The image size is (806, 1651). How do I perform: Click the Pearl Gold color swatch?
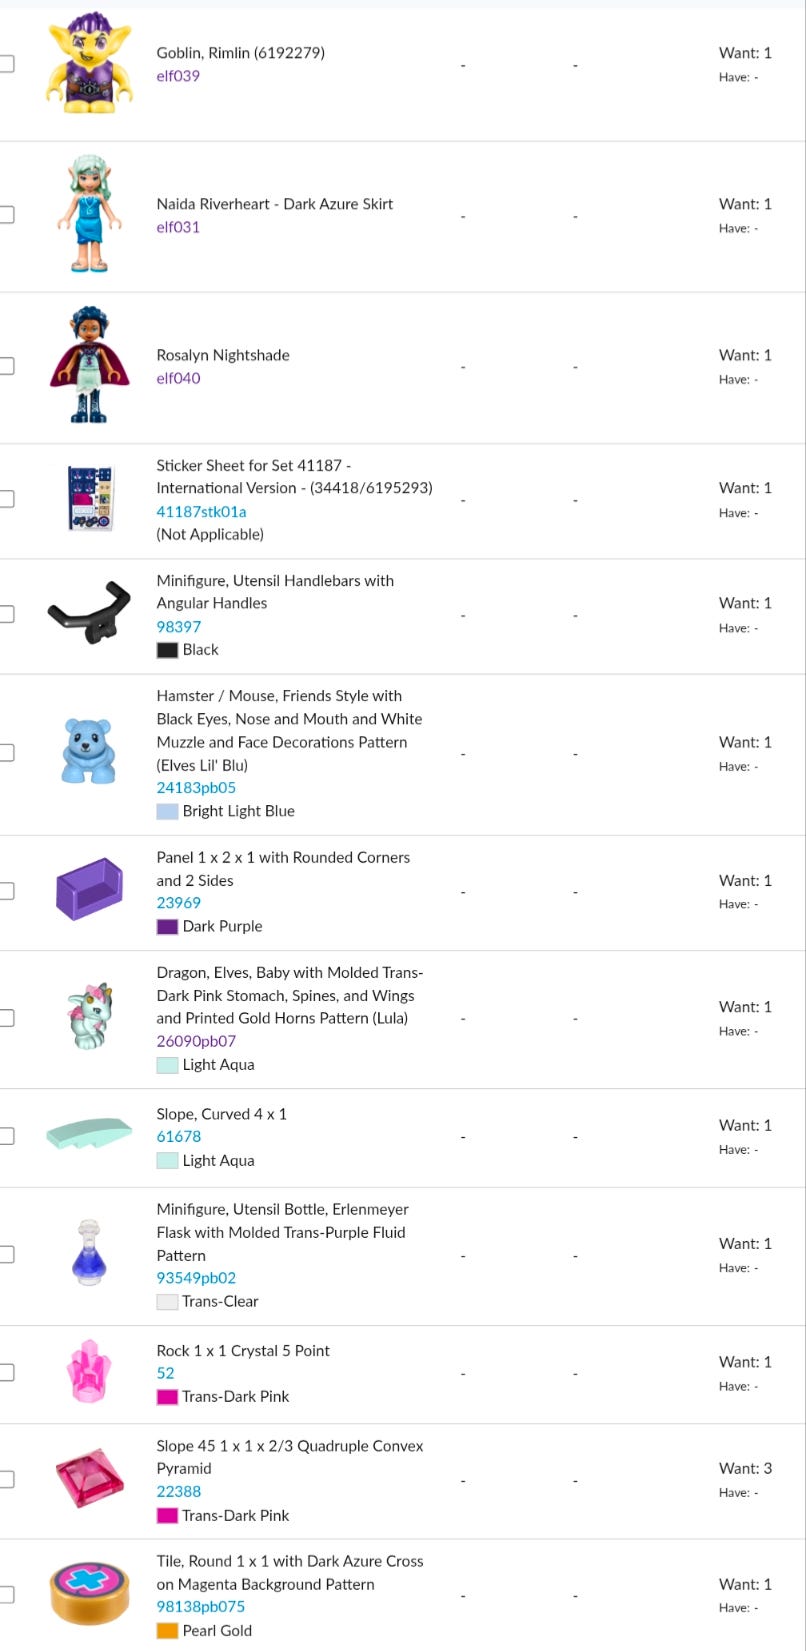tap(167, 1630)
